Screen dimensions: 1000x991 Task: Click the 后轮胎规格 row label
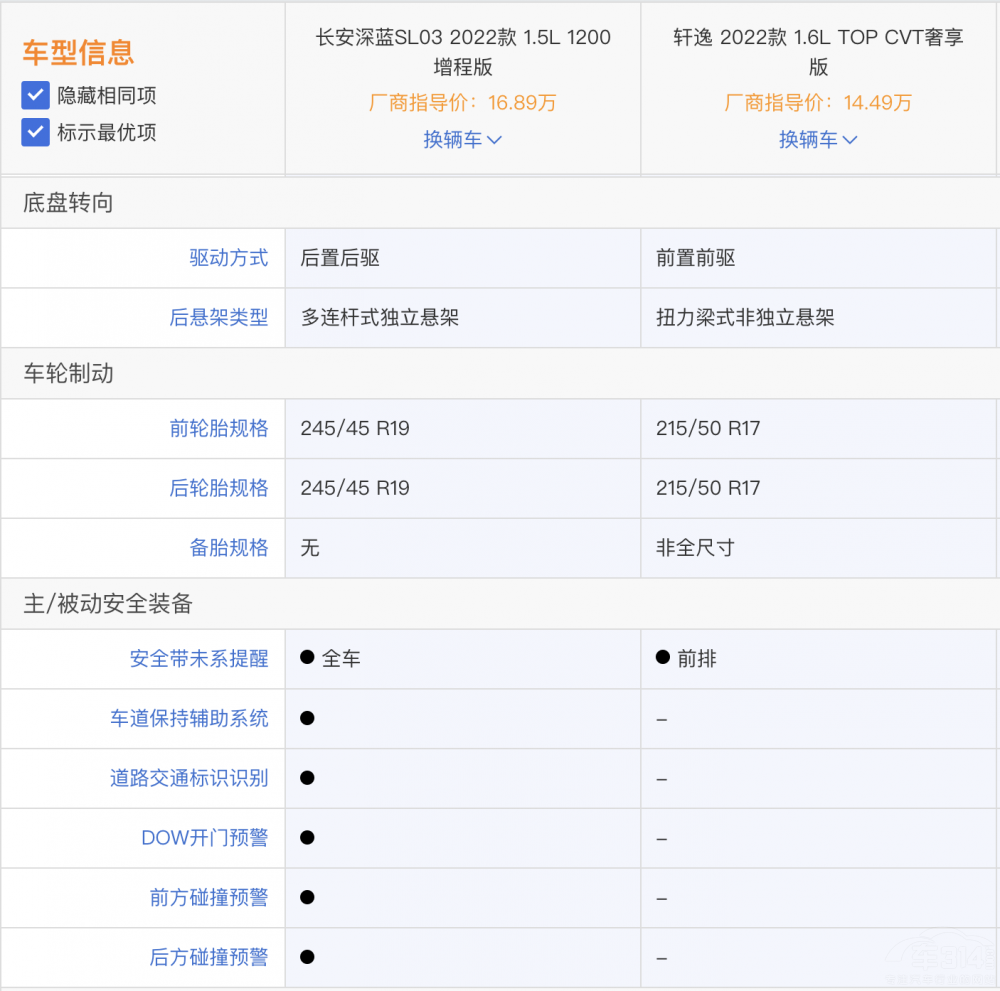click(219, 488)
